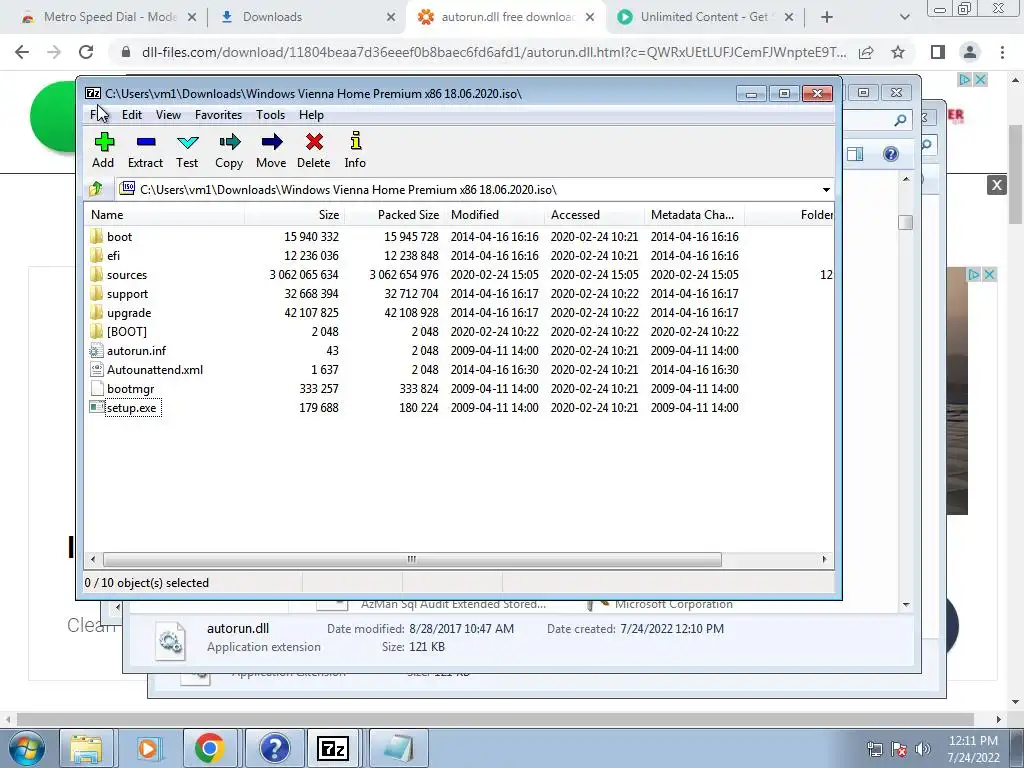Switch to the Metro Speed Dial tab
1024x768 pixels.
click(x=110, y=17)
